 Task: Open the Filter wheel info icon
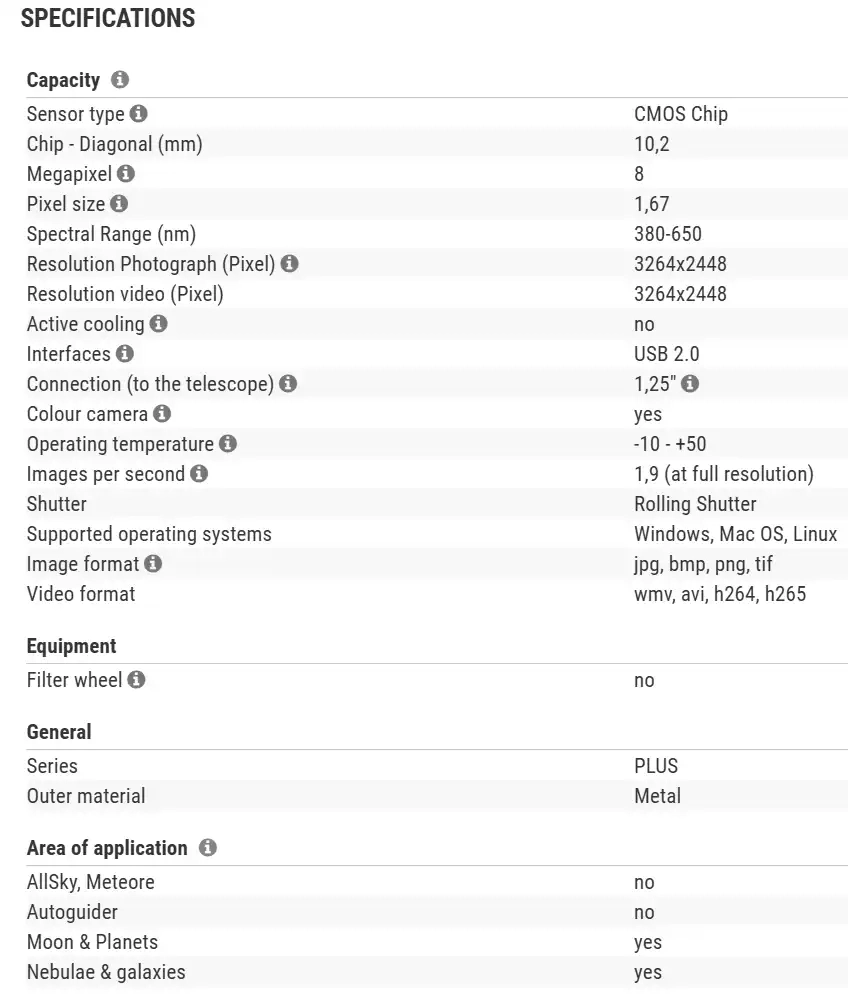(x=136, y=680)
